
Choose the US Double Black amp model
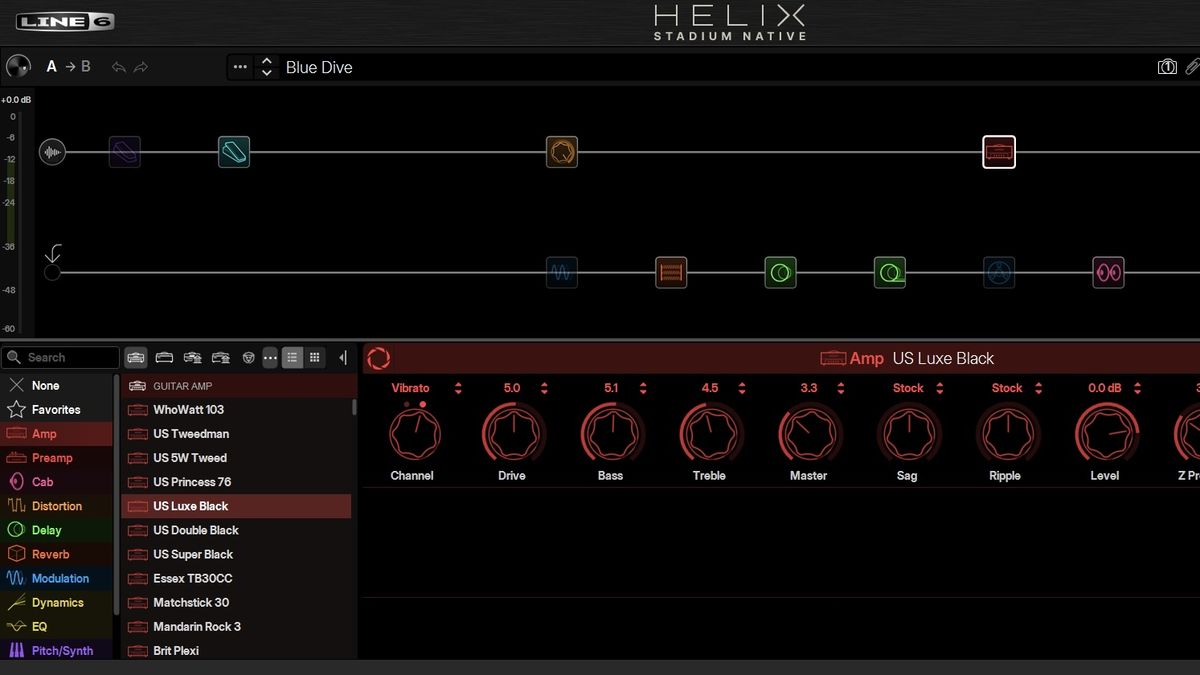click(236, 530)
